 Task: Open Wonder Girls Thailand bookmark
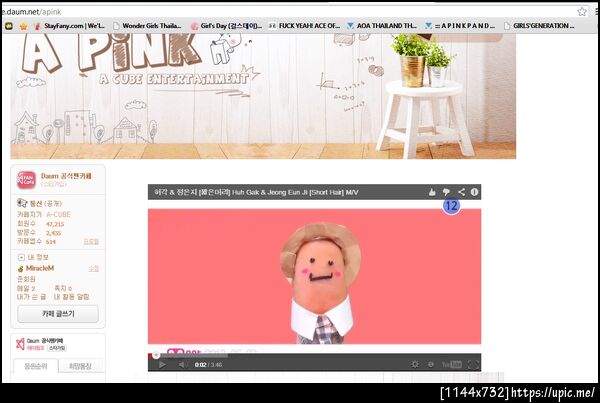point(147,26)
